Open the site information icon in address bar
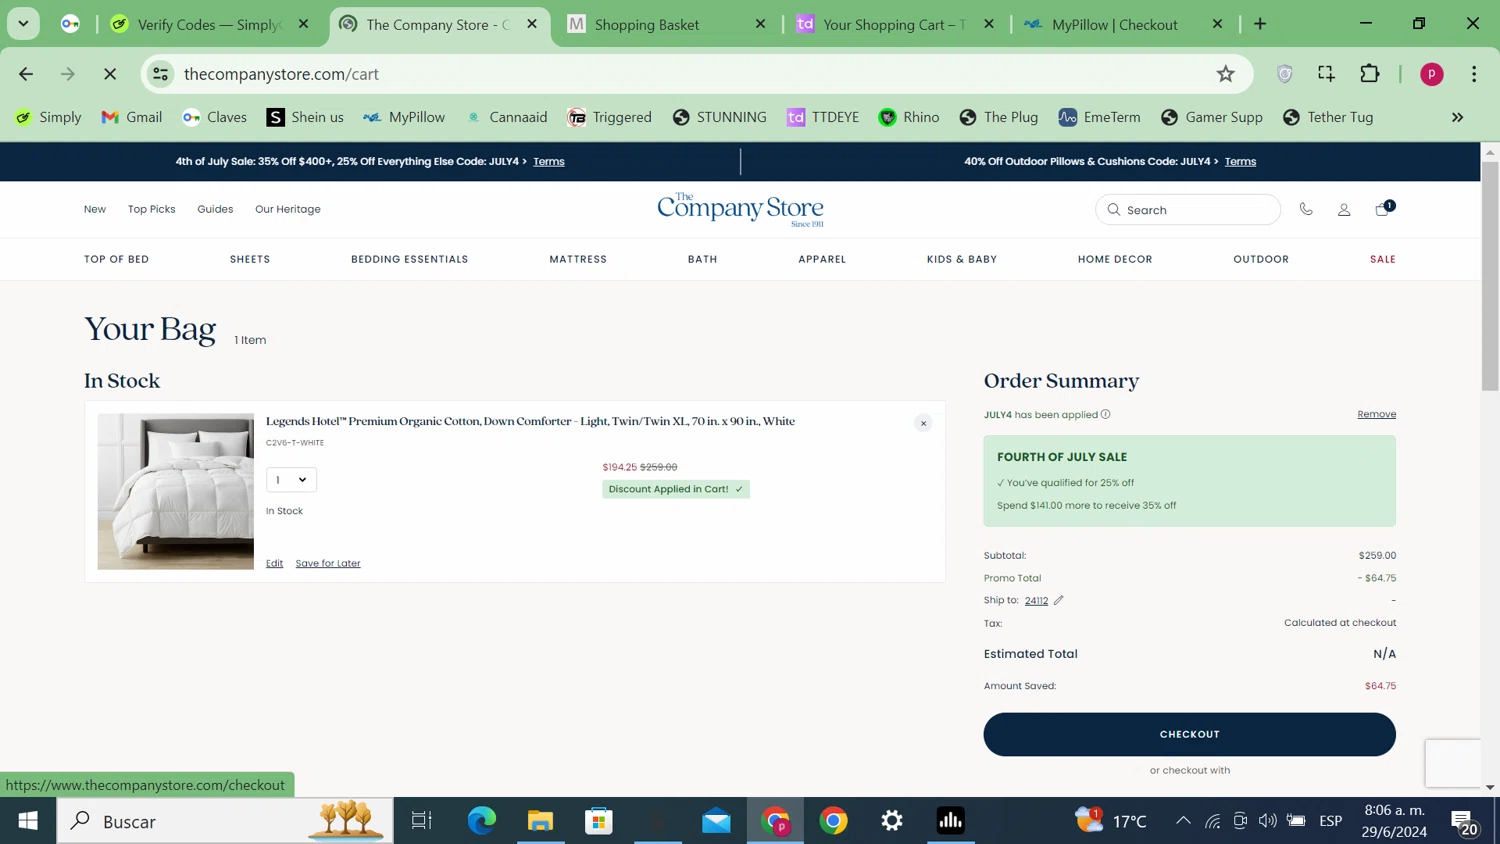 tap(160, 74)
